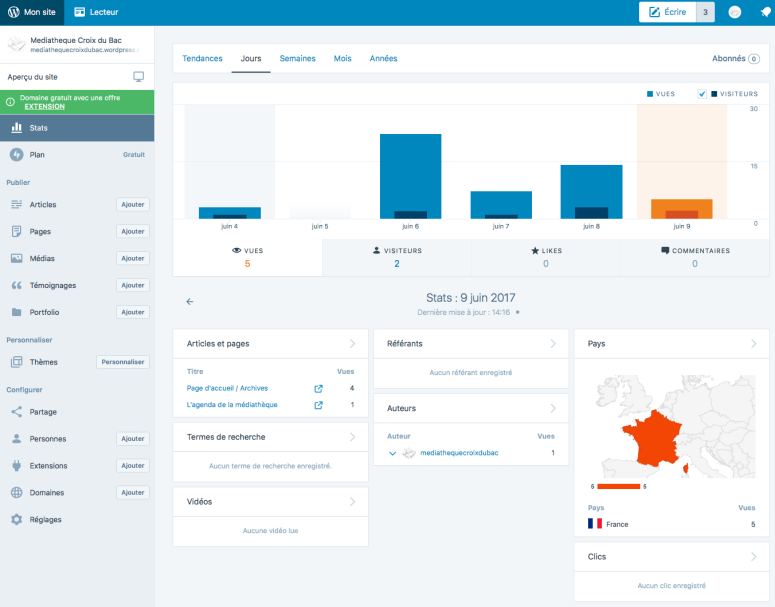Expand the Pays panel chevron

coord(752,344)
